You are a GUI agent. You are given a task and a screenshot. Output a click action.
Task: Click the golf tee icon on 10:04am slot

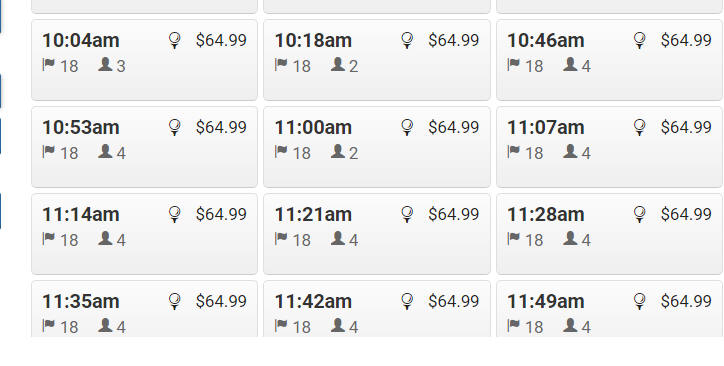175,40
